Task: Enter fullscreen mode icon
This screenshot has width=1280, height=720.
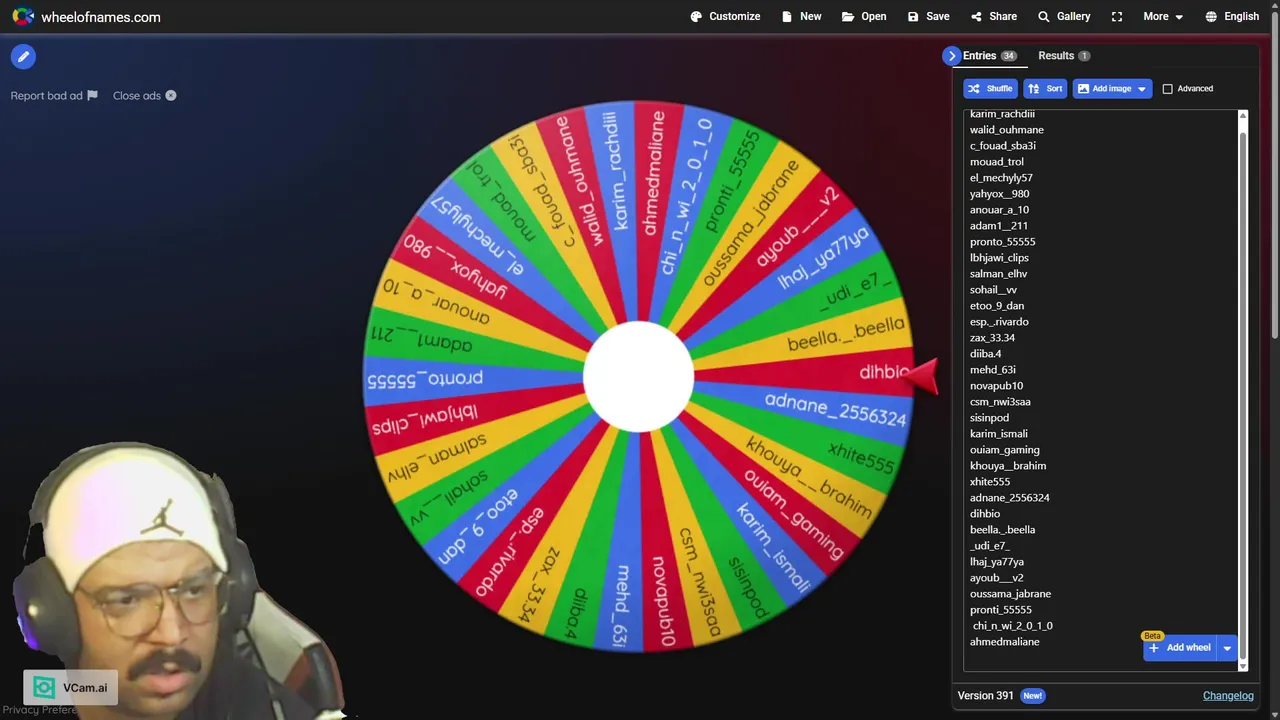Action: pyautogui.click(x=1117, y=16)
